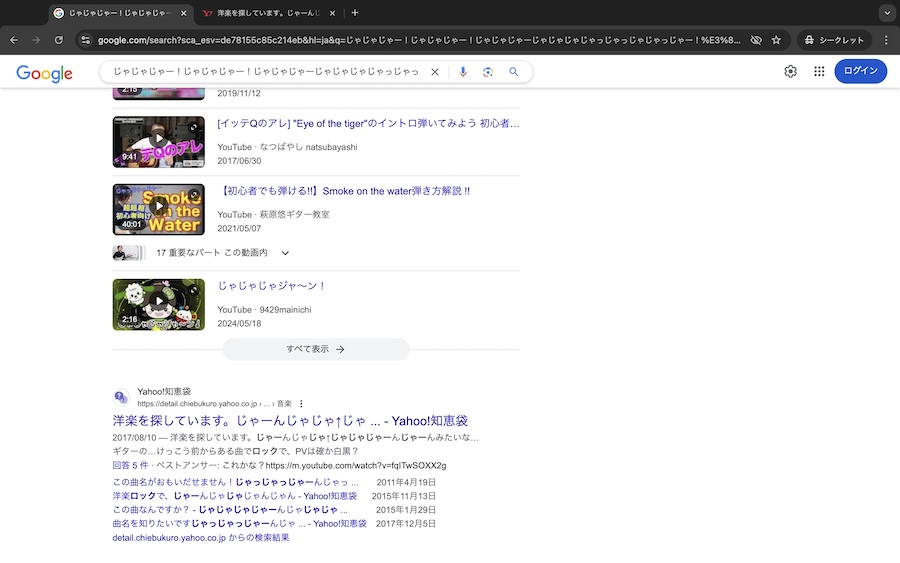Play the Smoke on the Water video thumbnail

(x=158, y=209)
